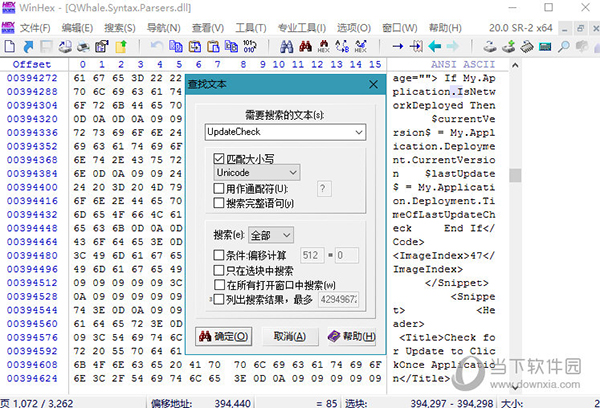Click the page 1,072 / 3,262 status field

click(x=37, y=403)
